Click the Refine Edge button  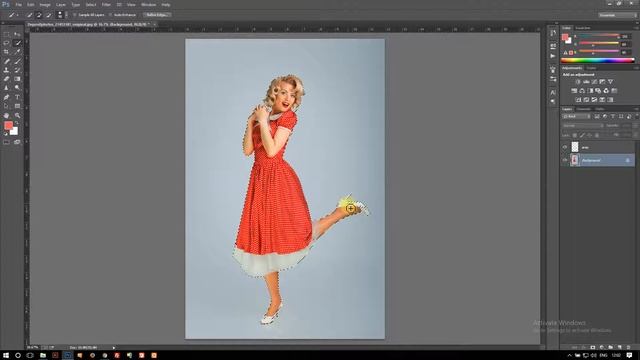tap(157, 15)
